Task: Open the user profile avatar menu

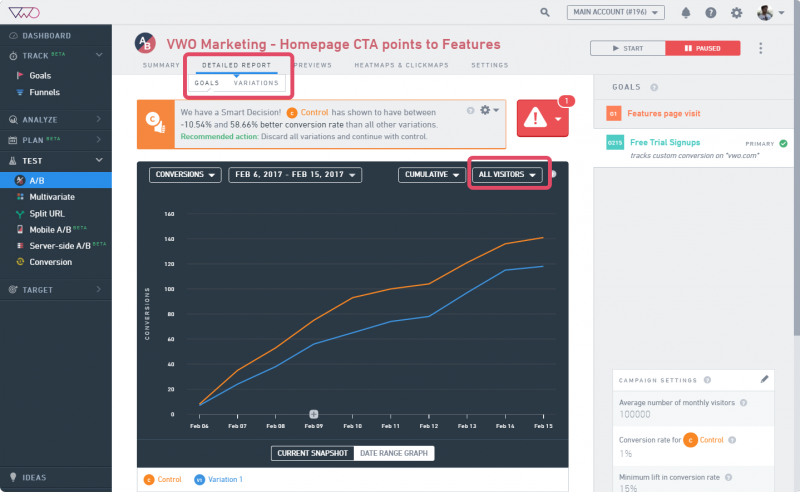Action: tap(770, 13)
